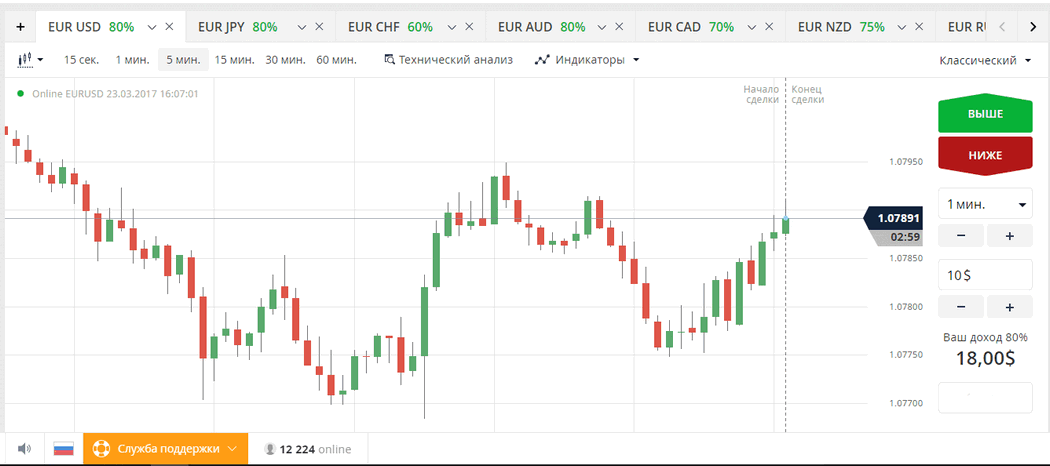Expand the Индикаторы dropdown
This screenshot has height=466, width=1050.
(587, 60)
